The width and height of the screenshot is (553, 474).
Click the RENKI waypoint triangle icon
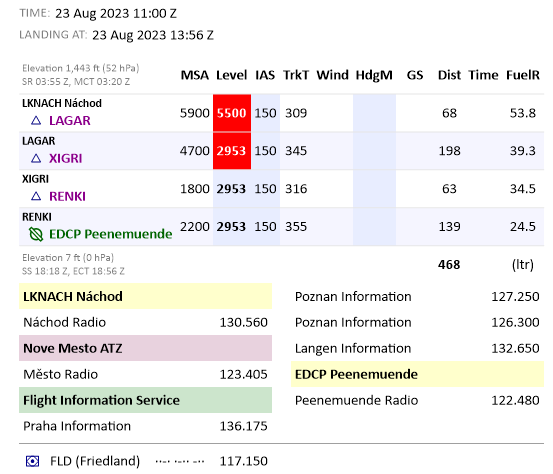(36, 196)
